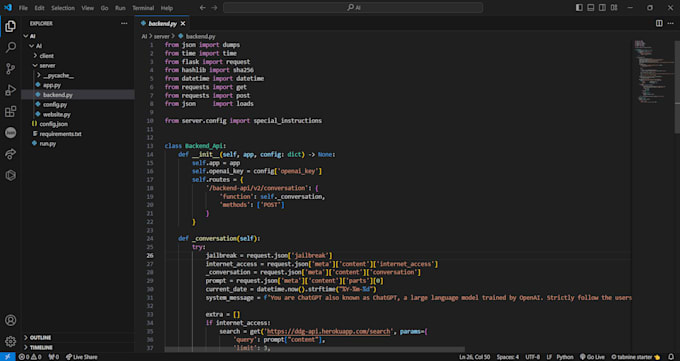Open the Search view in activity bar
Screen dimensions: 680x361
(10, 47)
